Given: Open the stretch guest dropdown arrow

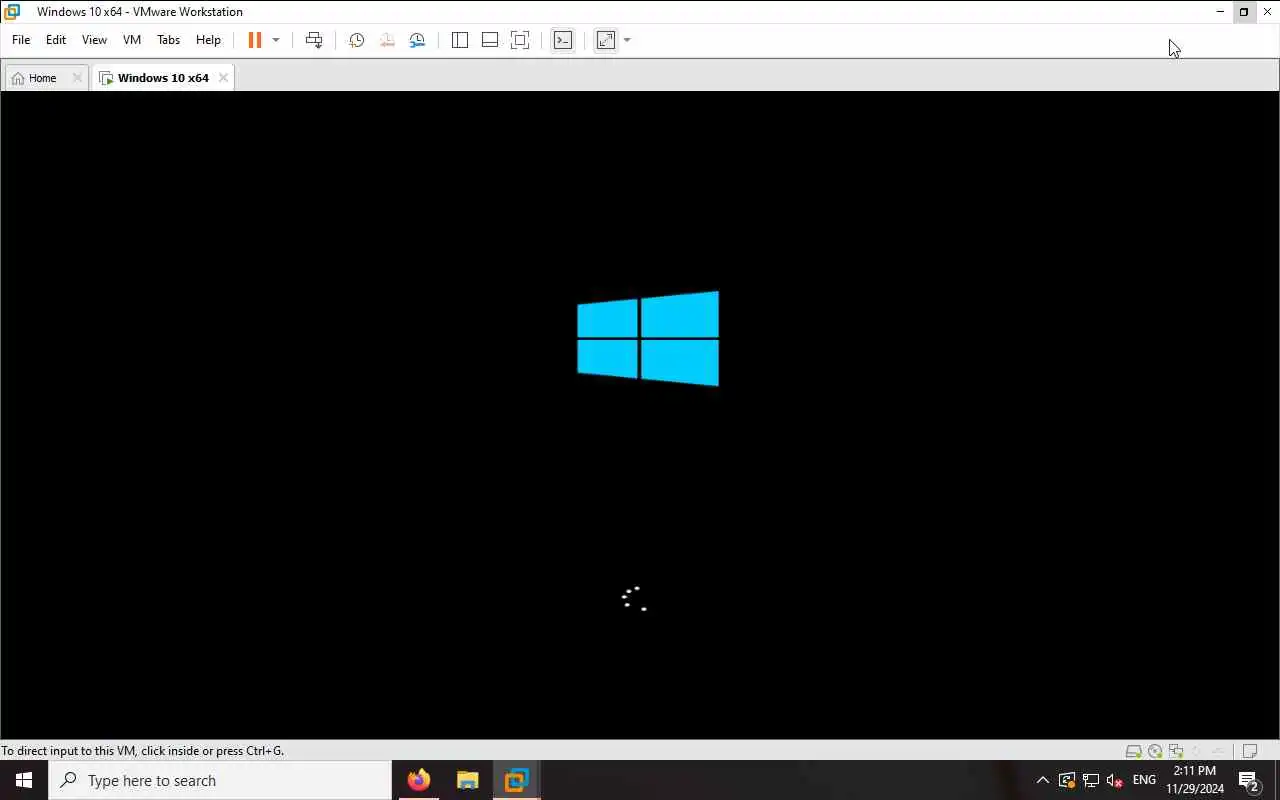Looking at the screenshot, I should [x=627, y=40].
